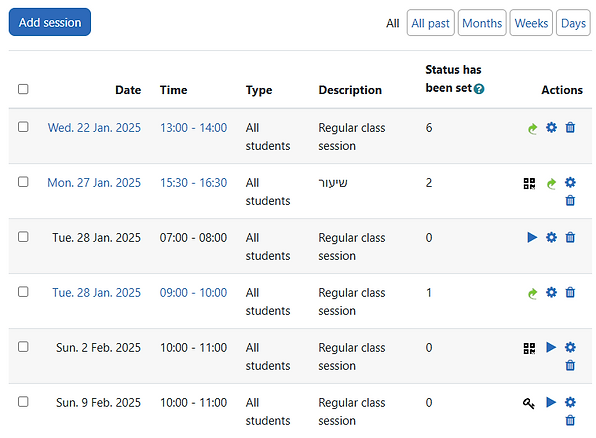Switch to Days view

coord(573,23)
